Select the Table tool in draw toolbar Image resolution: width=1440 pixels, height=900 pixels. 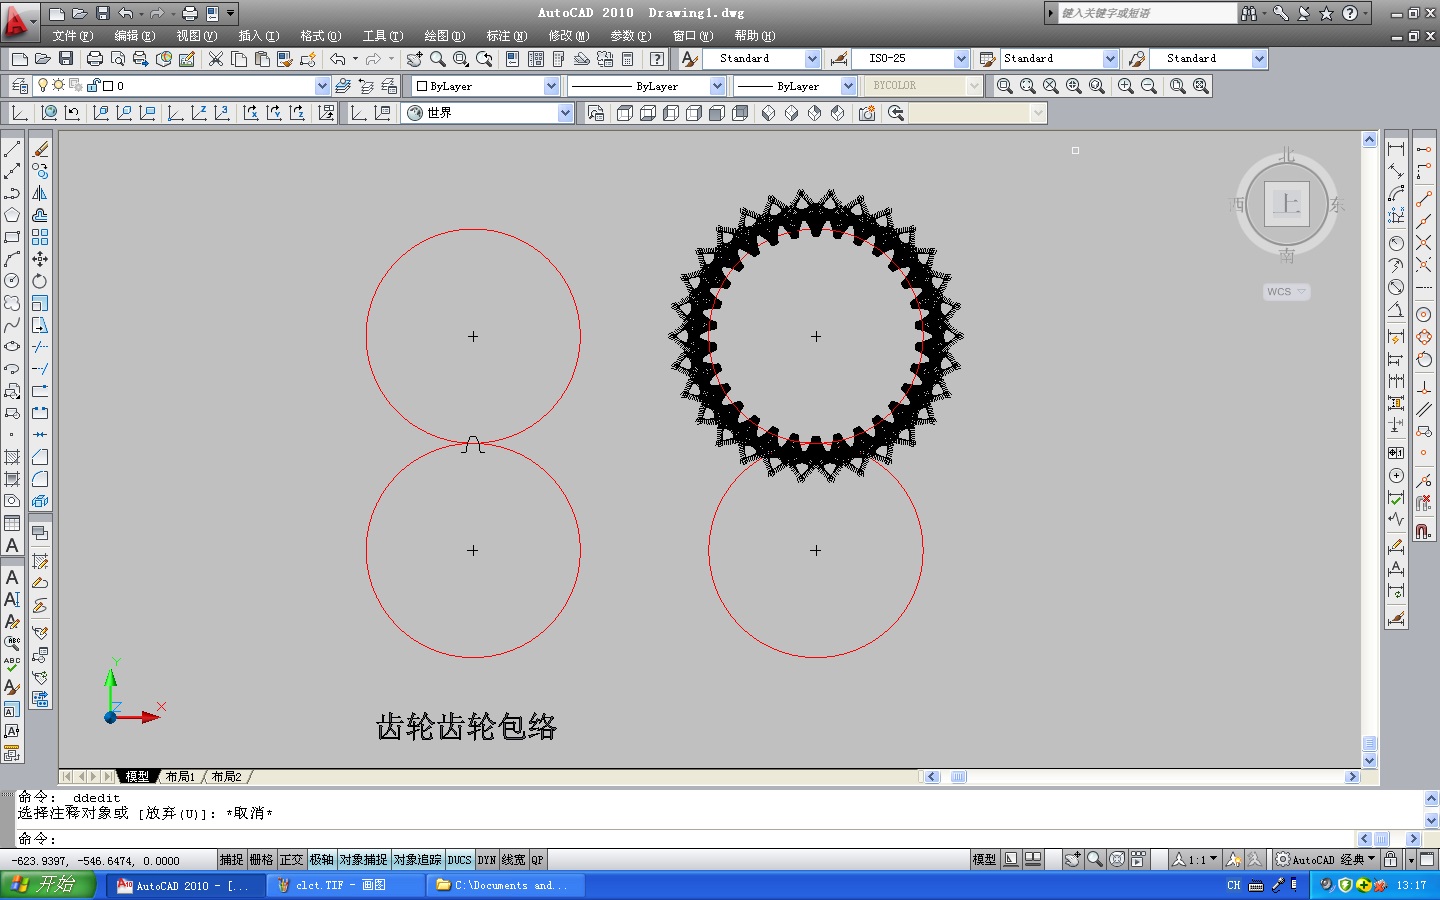12,523
